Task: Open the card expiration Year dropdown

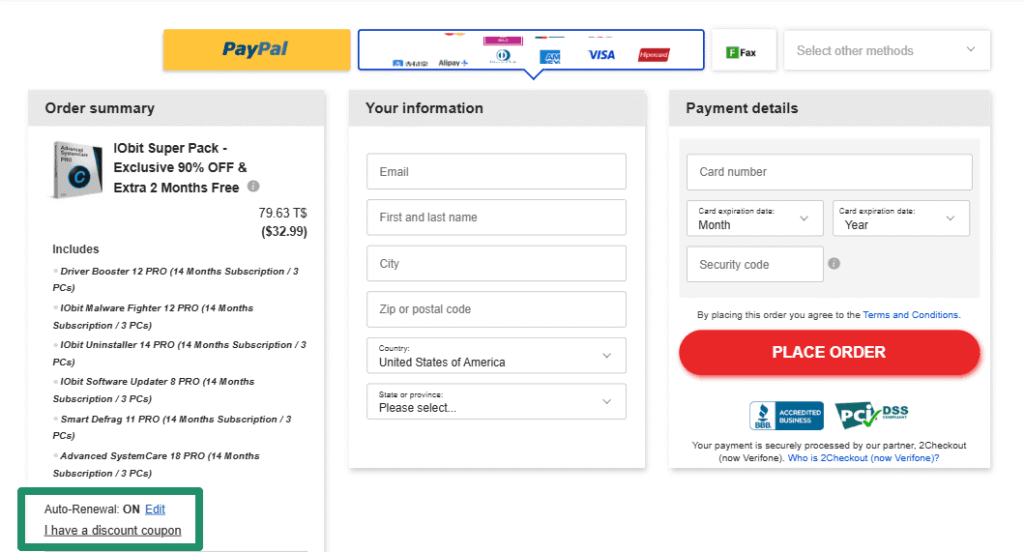Action: pos(901,218)
